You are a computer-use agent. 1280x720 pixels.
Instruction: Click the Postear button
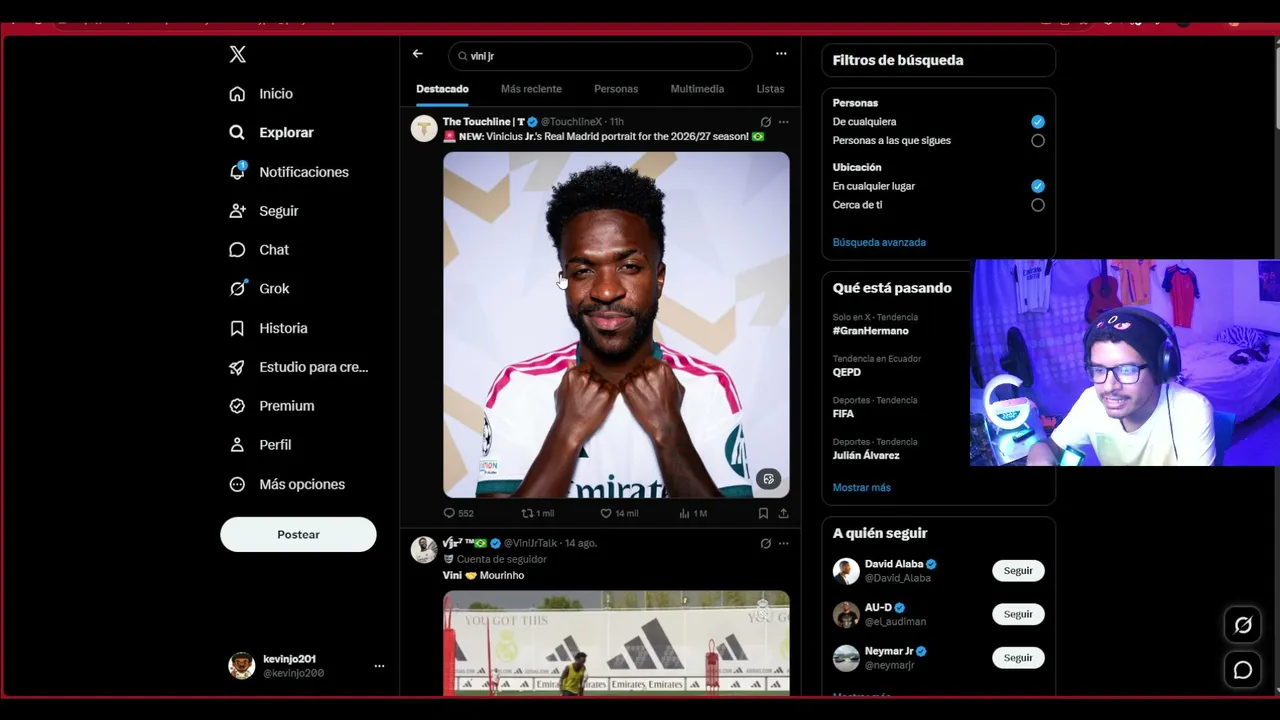[298, 534]
